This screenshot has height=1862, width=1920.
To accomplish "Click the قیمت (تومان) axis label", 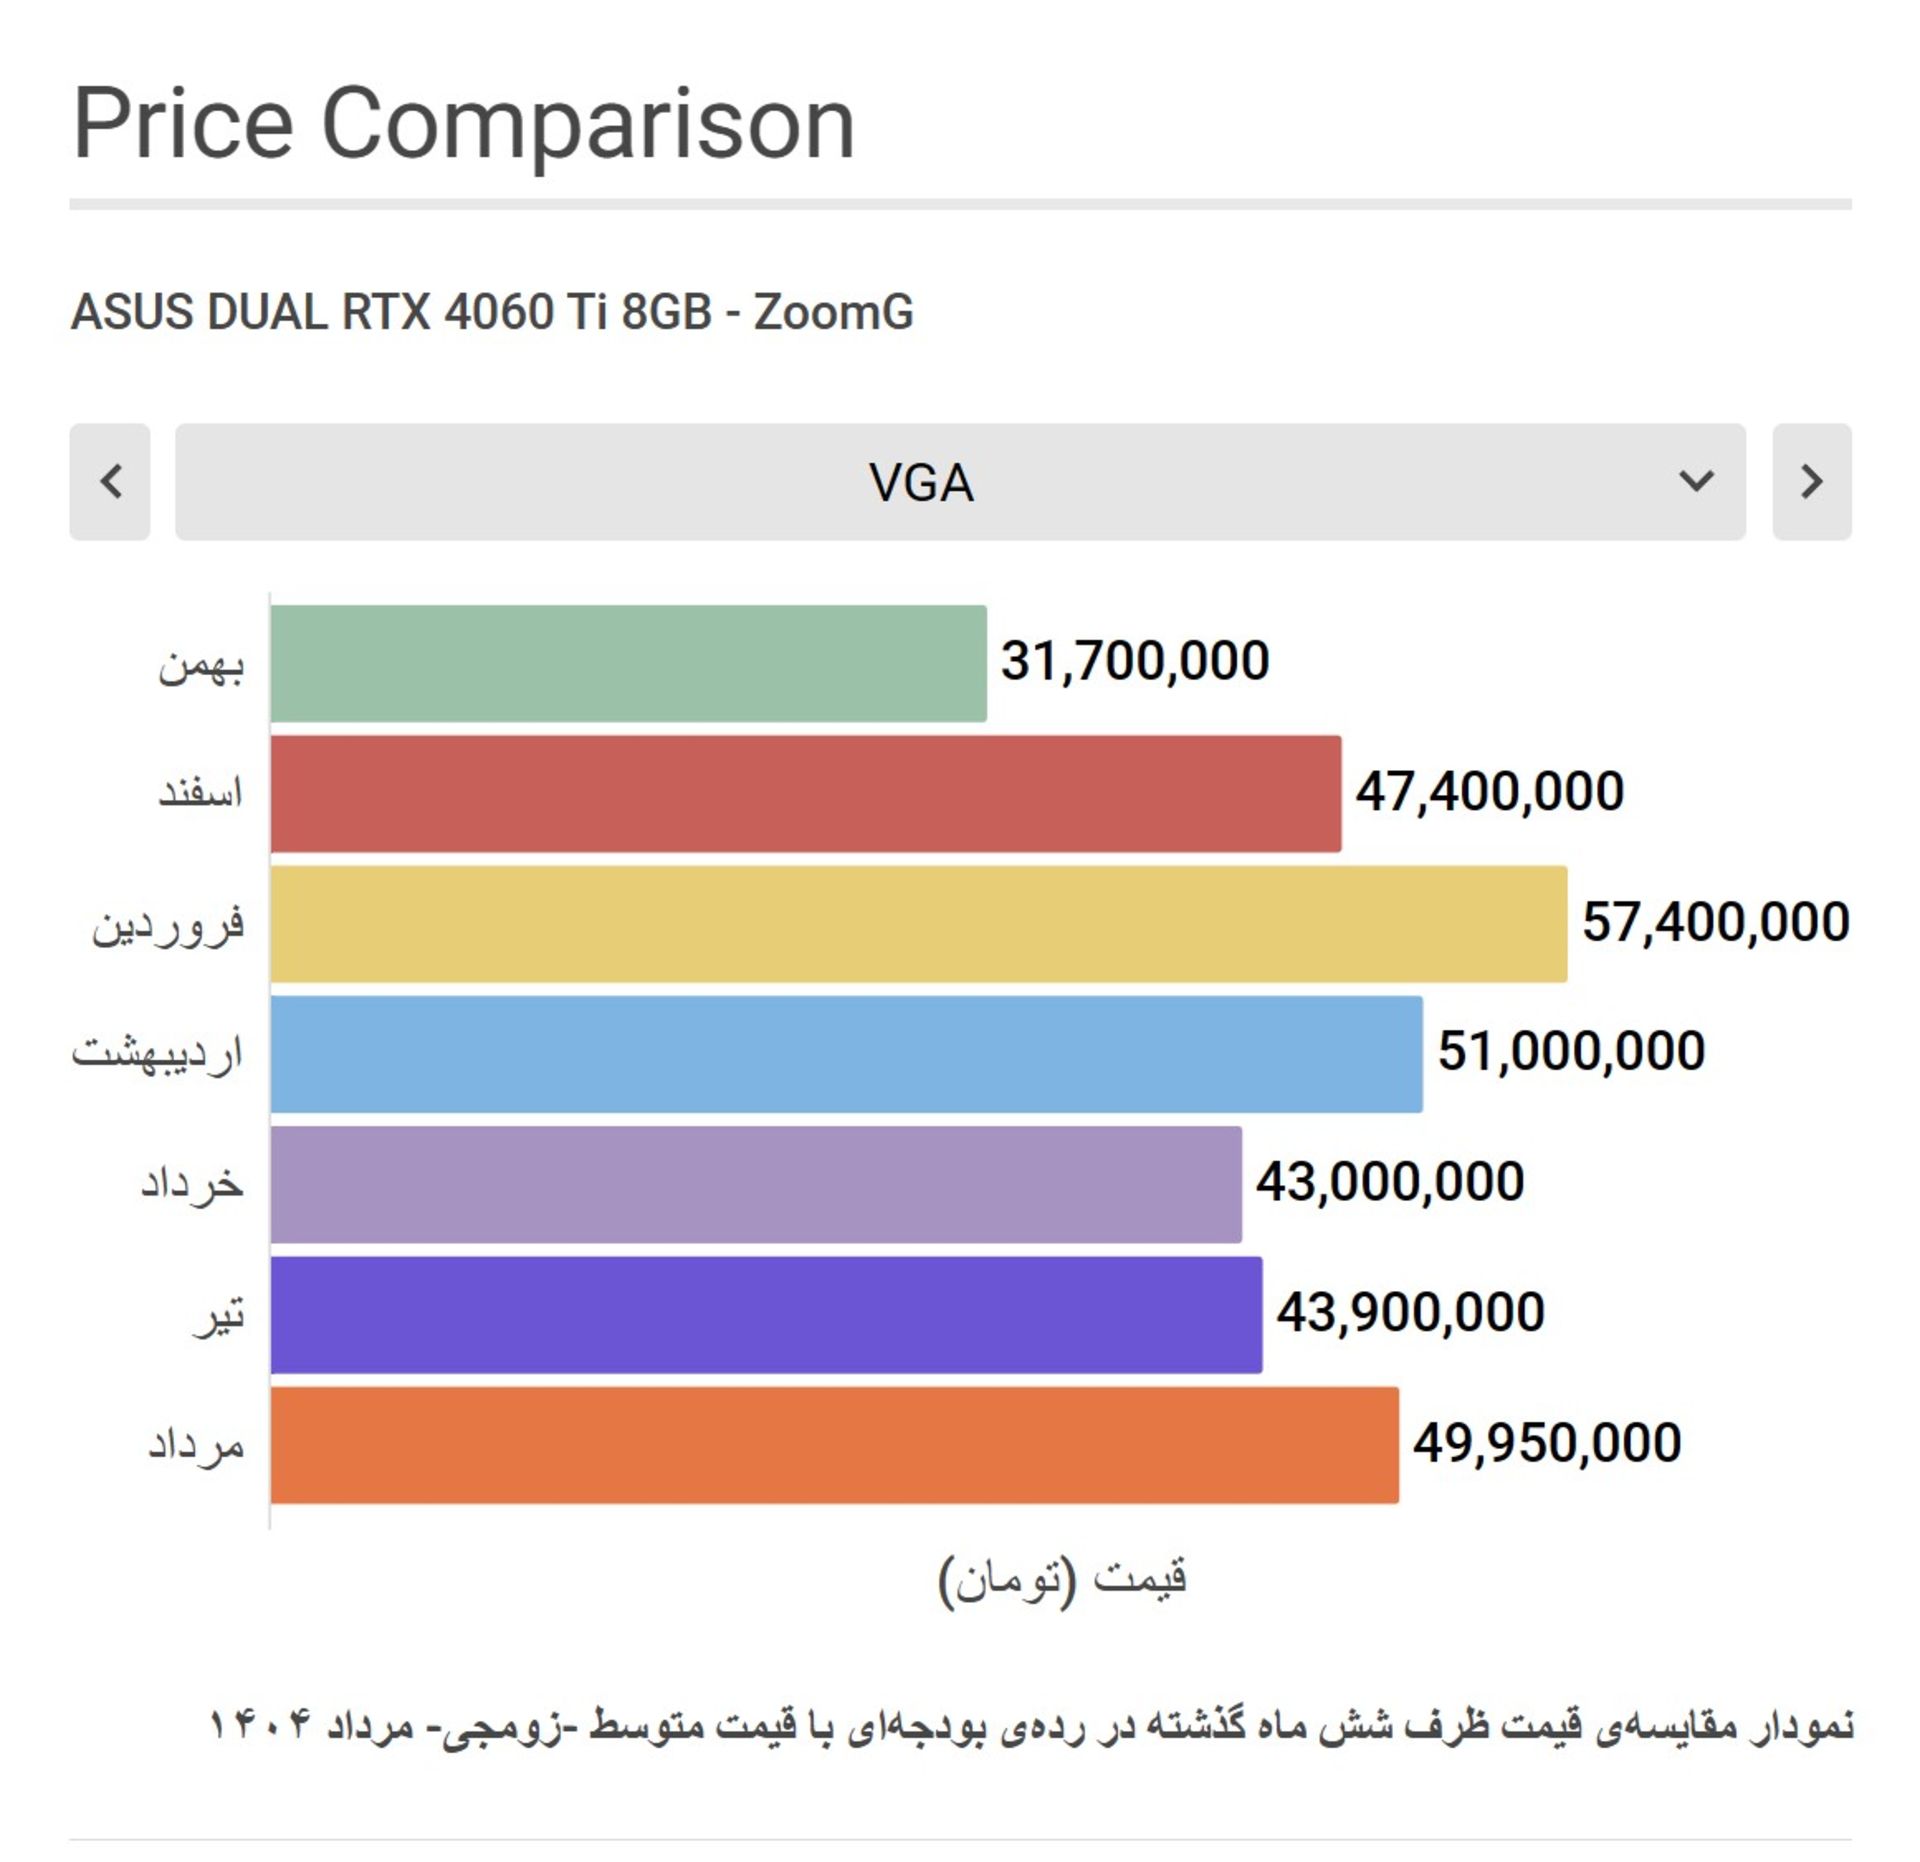I will click(x=1062, y=1580).
